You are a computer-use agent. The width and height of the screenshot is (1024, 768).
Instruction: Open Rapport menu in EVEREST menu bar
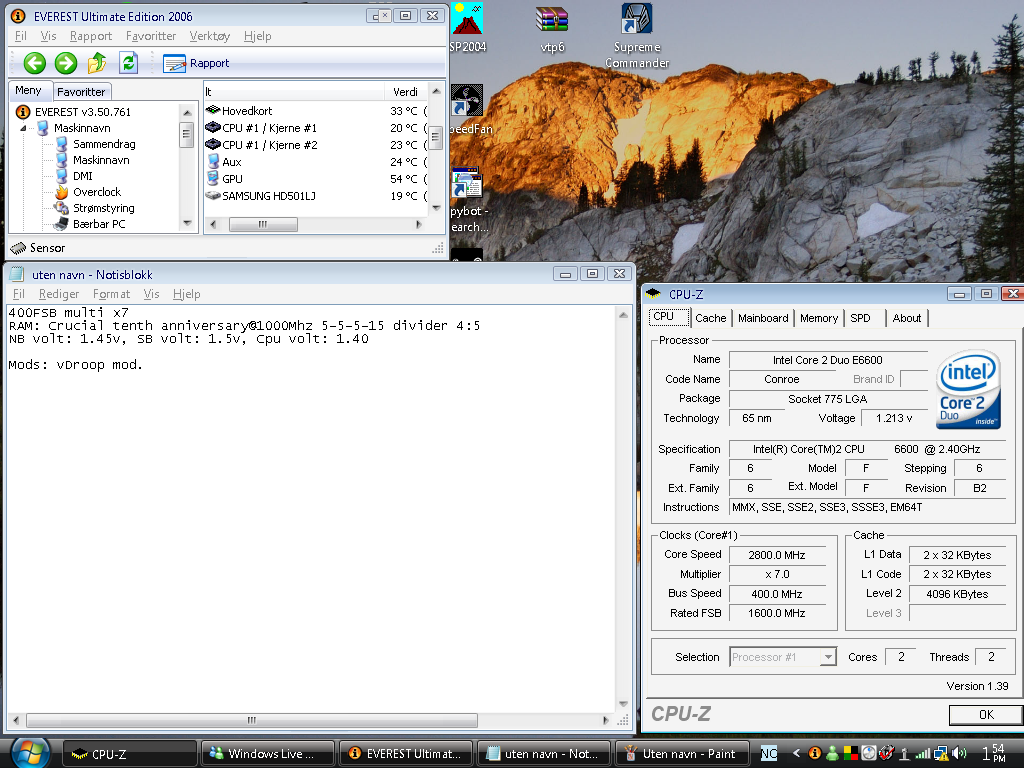coord(91,36)
